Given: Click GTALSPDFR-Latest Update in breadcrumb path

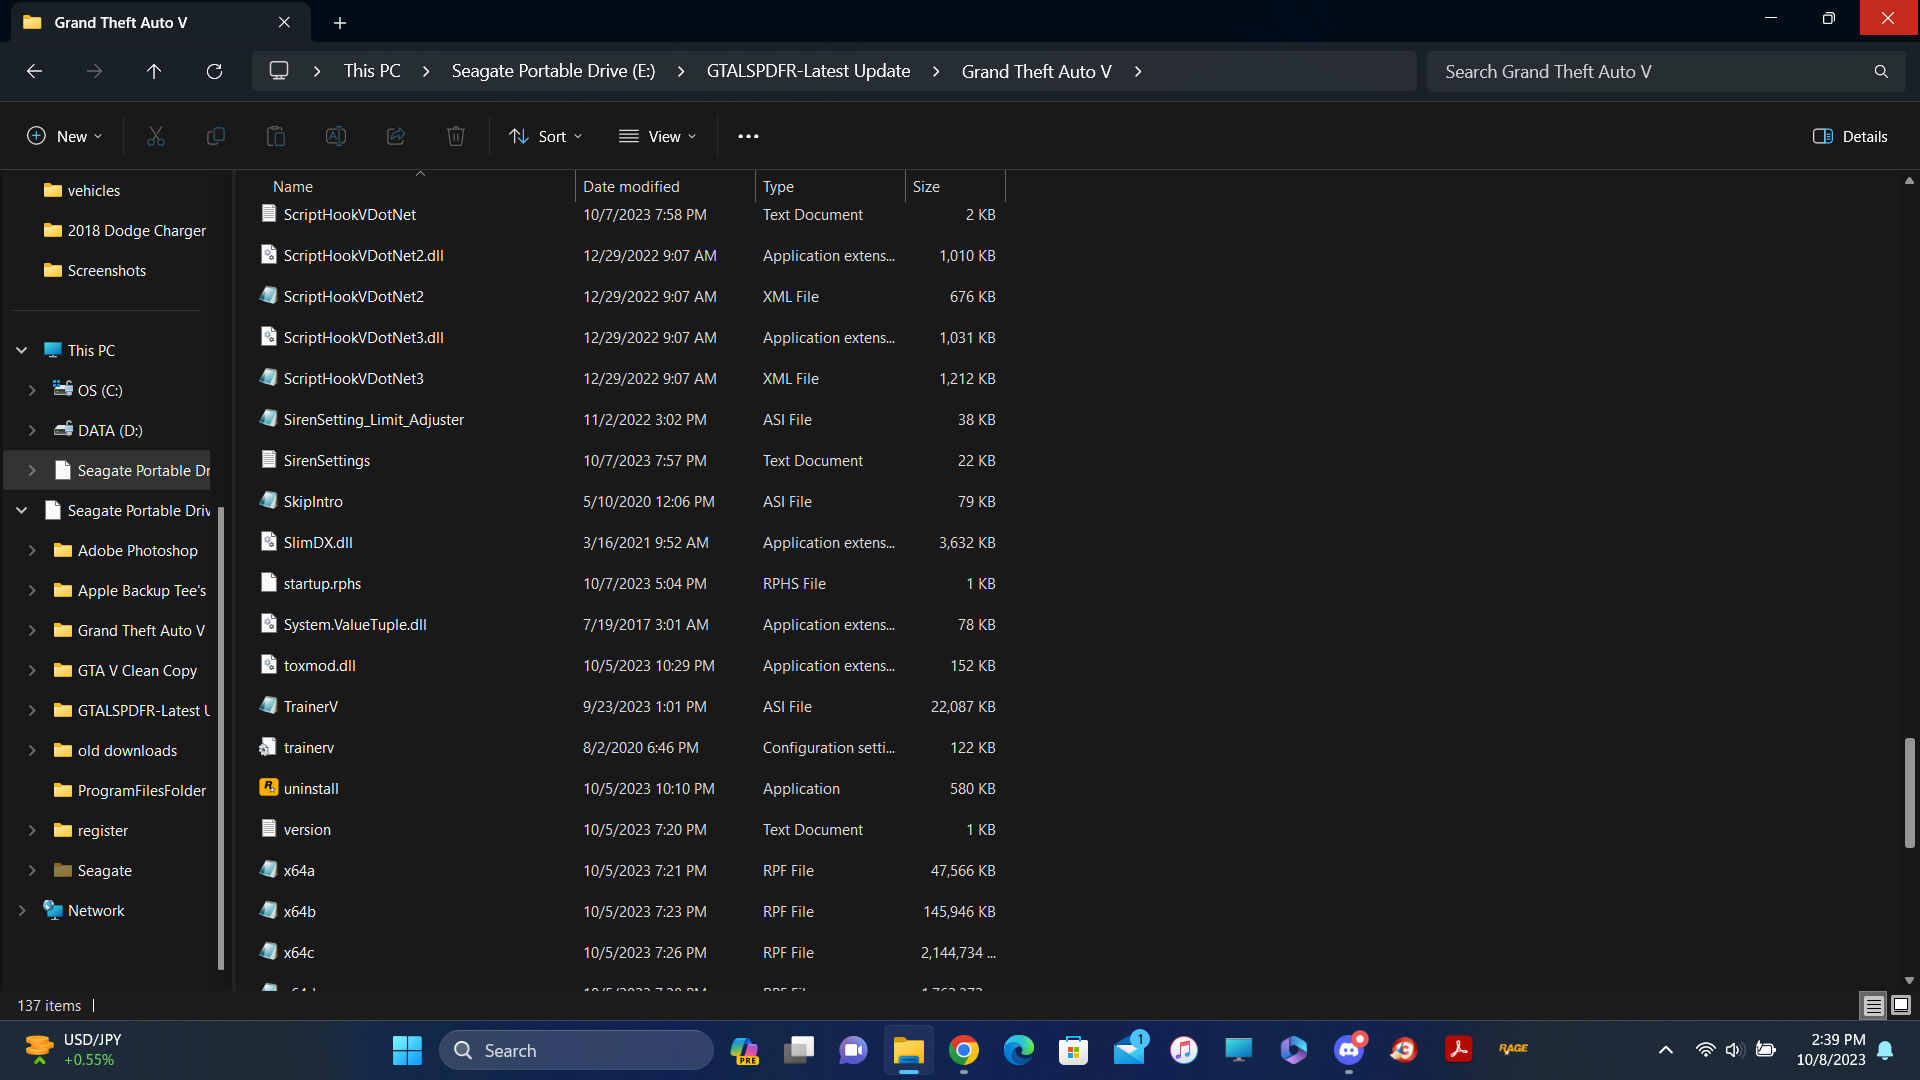Looking at the screenshot, I should [808, 71].
